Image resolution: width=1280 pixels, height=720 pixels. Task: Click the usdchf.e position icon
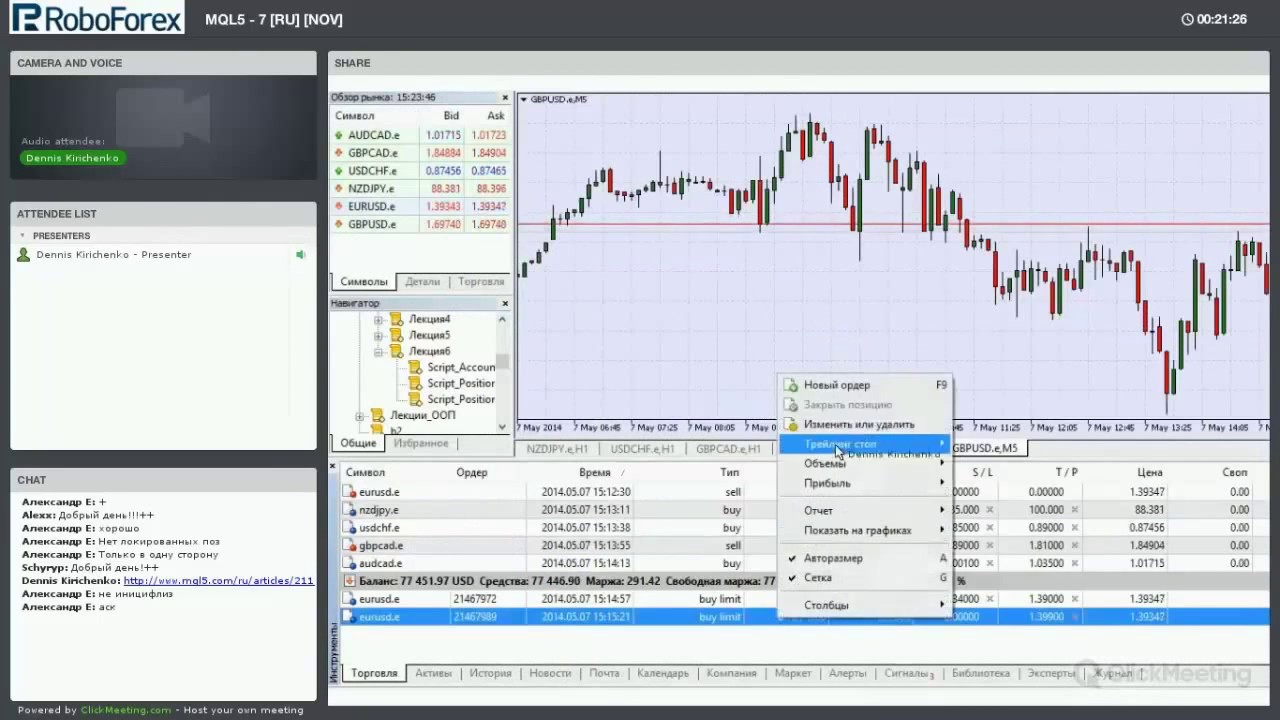[x=350, y=528]
